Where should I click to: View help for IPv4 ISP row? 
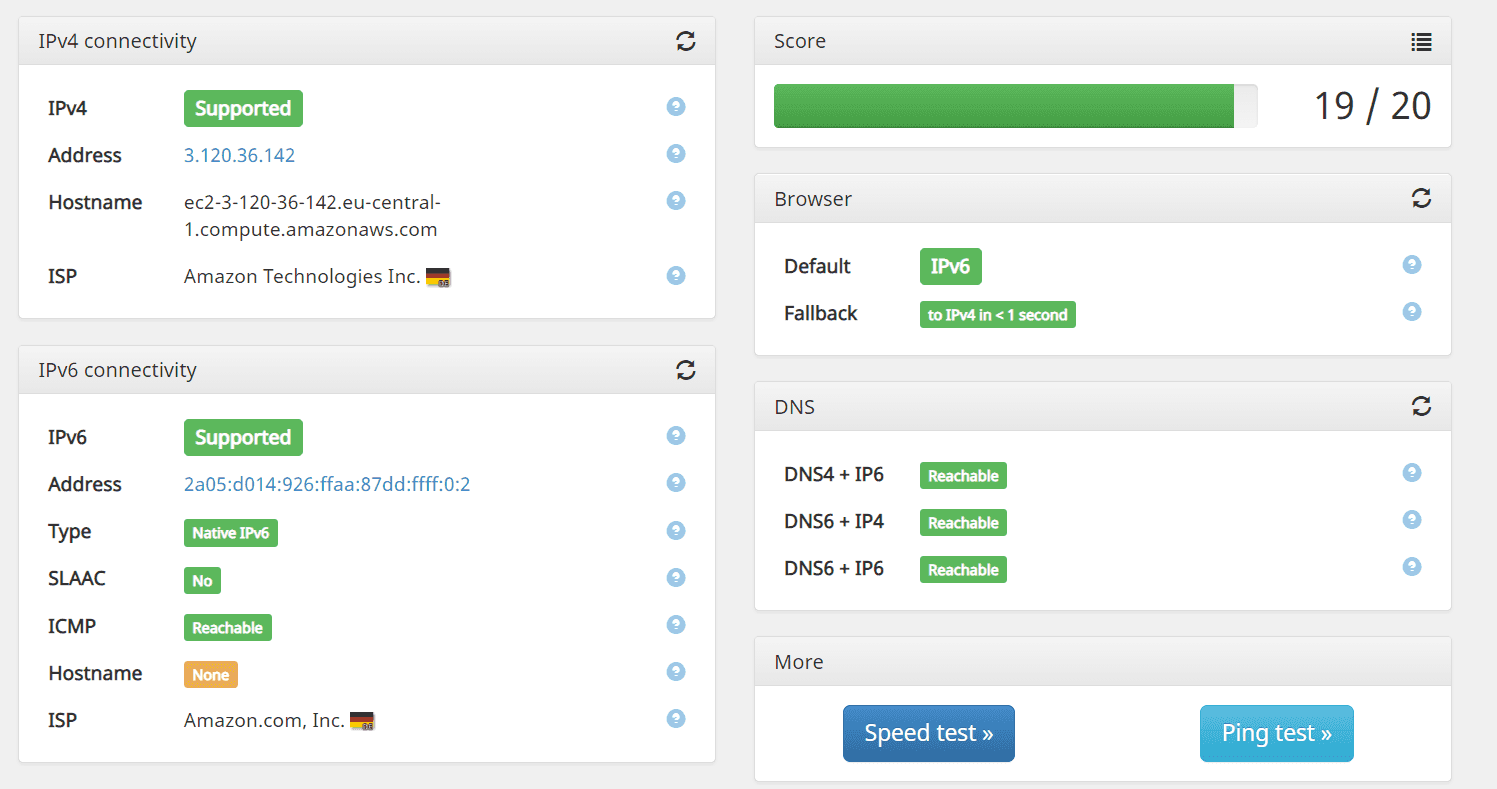coord(676,275)
